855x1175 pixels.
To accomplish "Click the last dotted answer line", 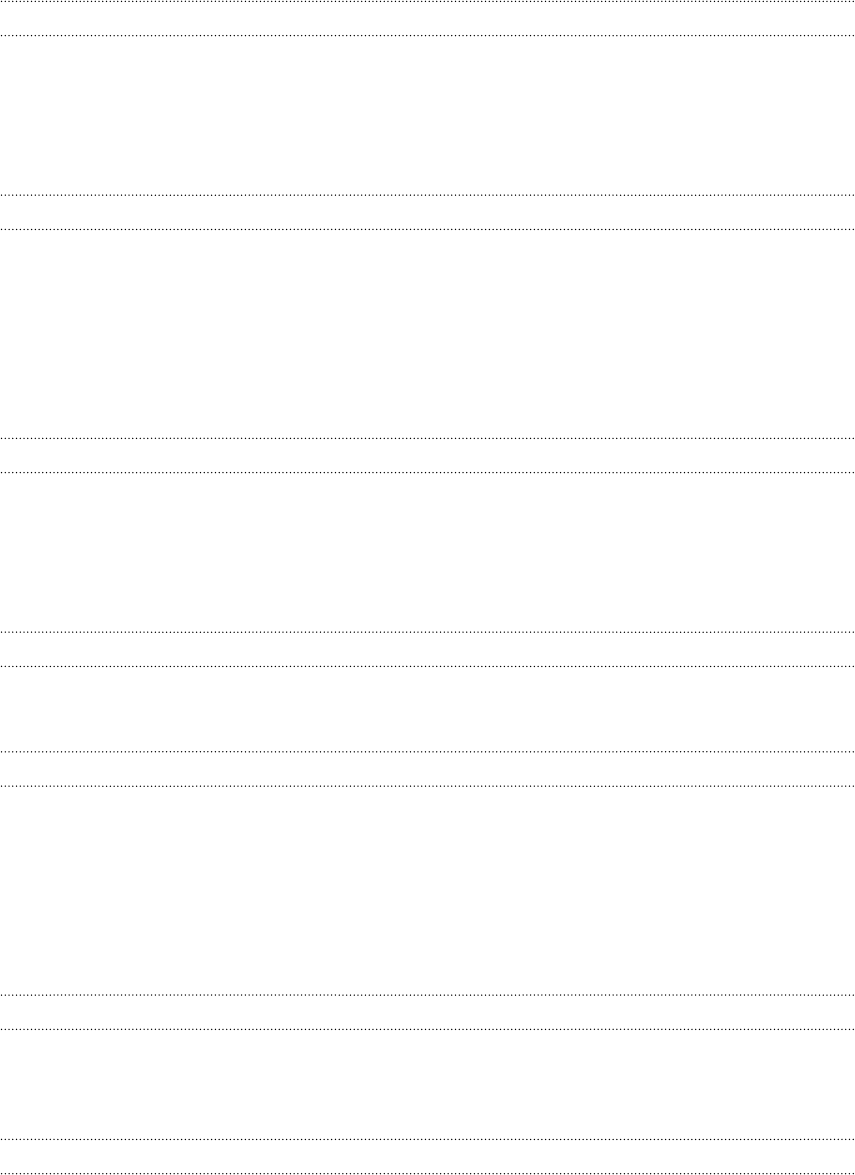I will [427, 1173].
